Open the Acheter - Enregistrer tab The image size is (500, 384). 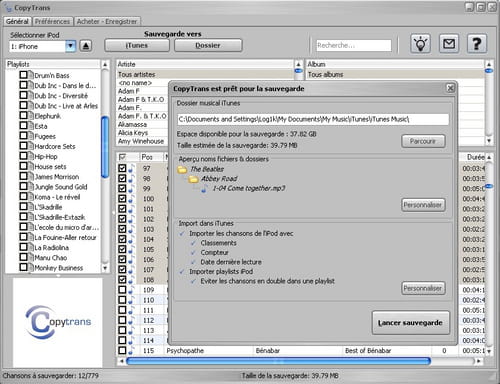tap(107, 21)
